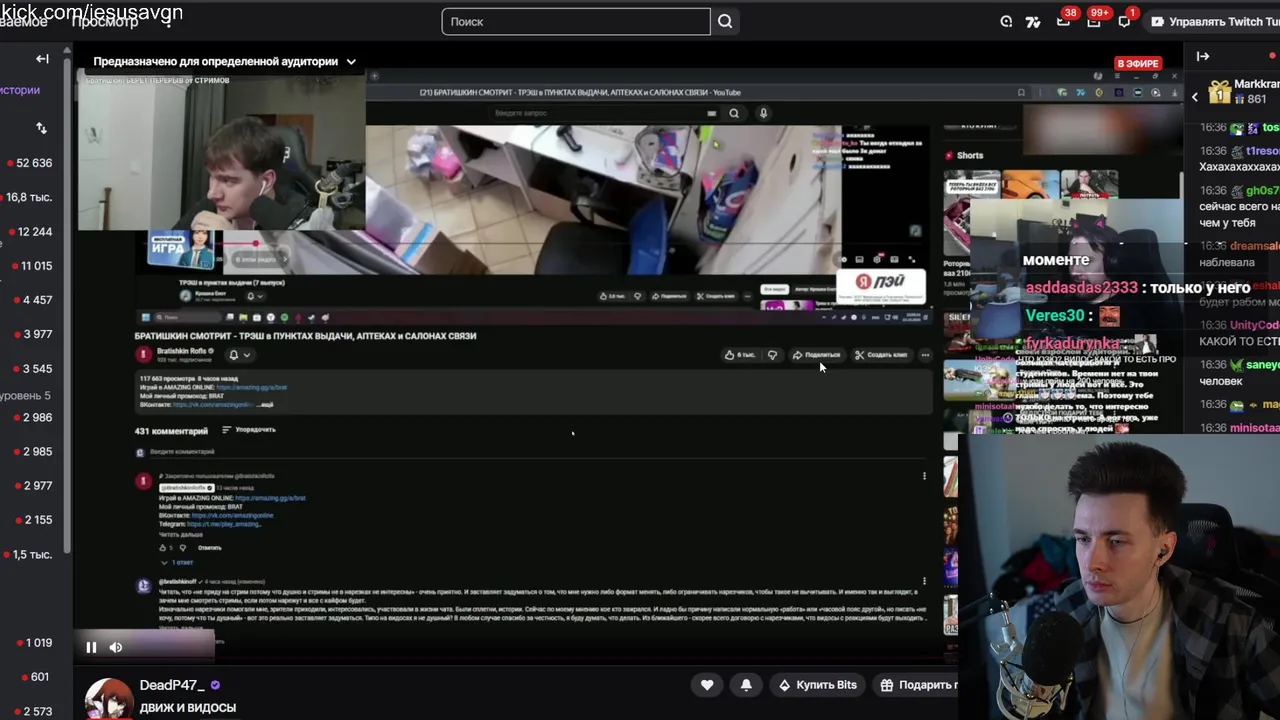Click DeadP47_ channel avatar
Screen dimensions: 1280x720
109,699
